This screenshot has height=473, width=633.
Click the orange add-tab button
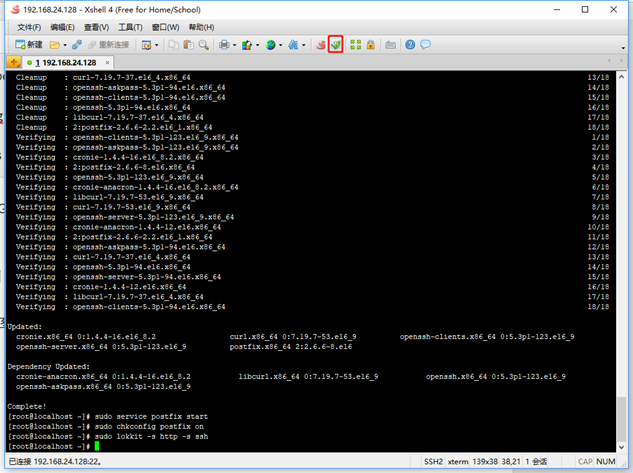14,63
